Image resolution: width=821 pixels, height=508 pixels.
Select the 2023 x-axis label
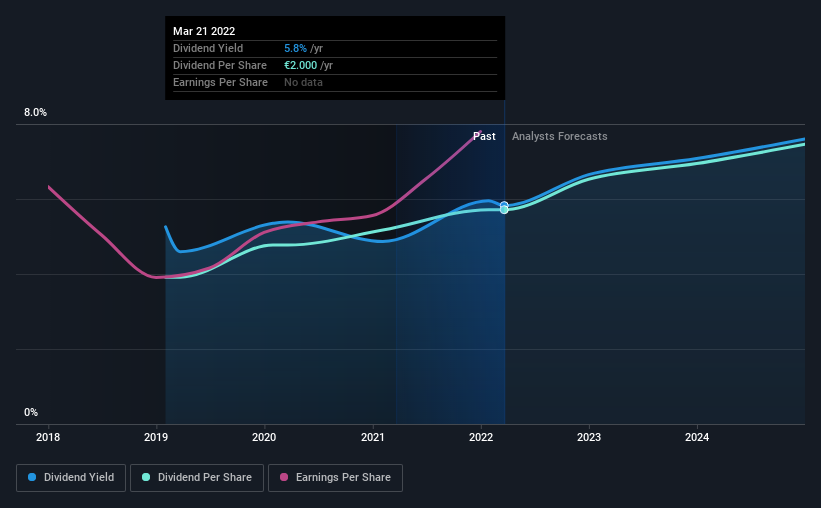tap(589, 437)
